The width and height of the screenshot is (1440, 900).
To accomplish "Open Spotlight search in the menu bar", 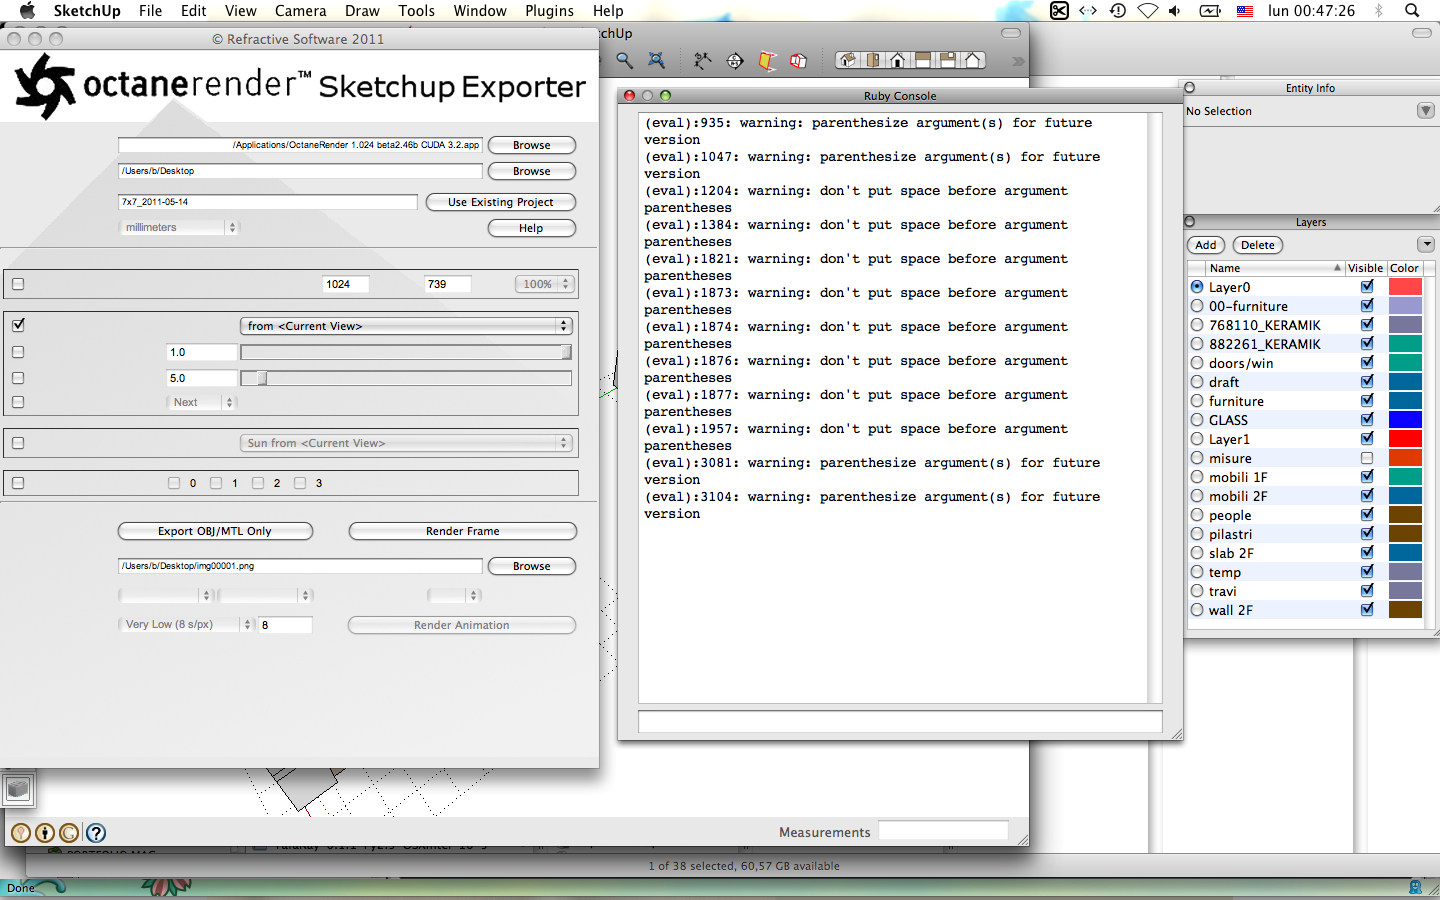I will coord(1412,10).
